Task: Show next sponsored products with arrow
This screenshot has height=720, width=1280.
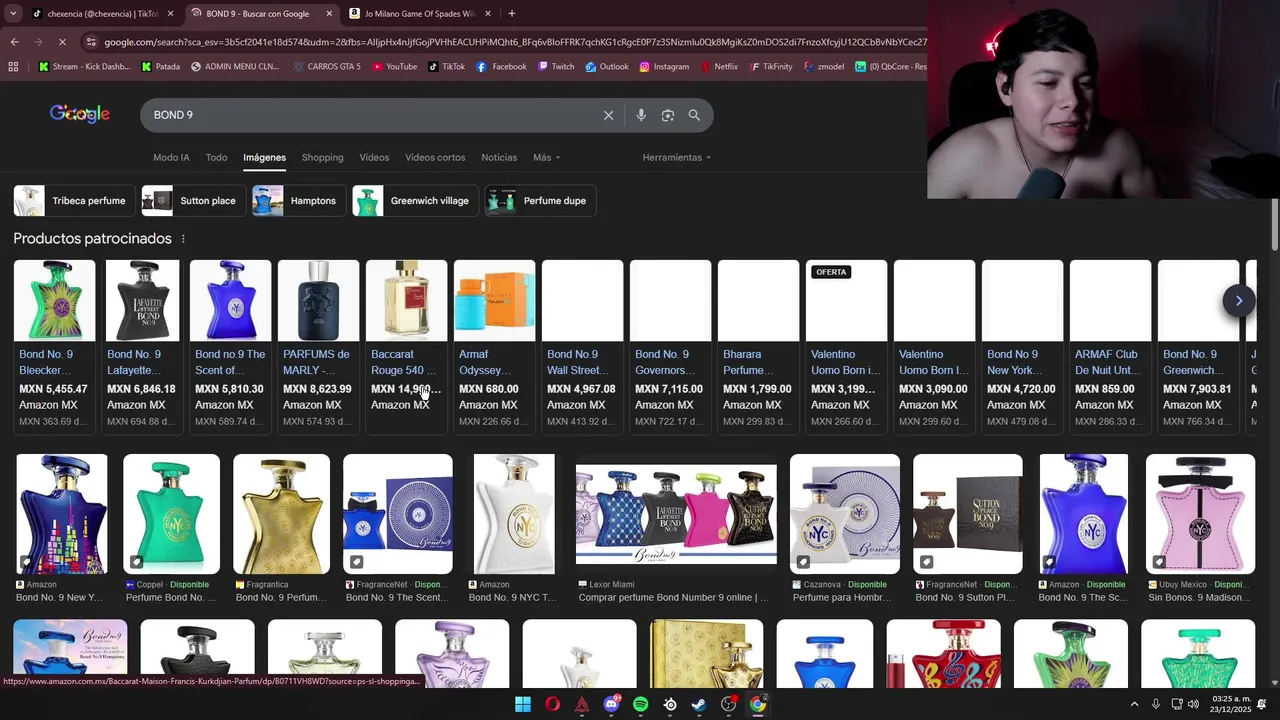Action: pyautogui.click(x=1238, y=301)
